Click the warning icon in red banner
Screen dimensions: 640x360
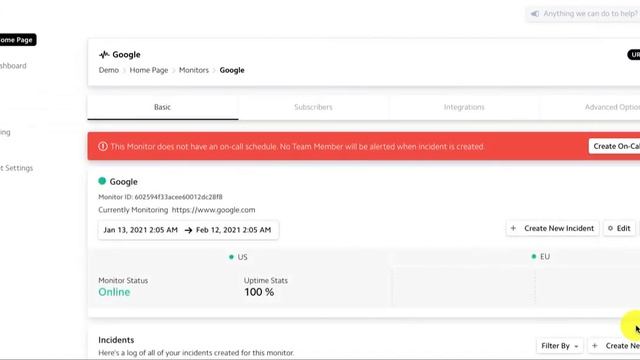point(103,146)
